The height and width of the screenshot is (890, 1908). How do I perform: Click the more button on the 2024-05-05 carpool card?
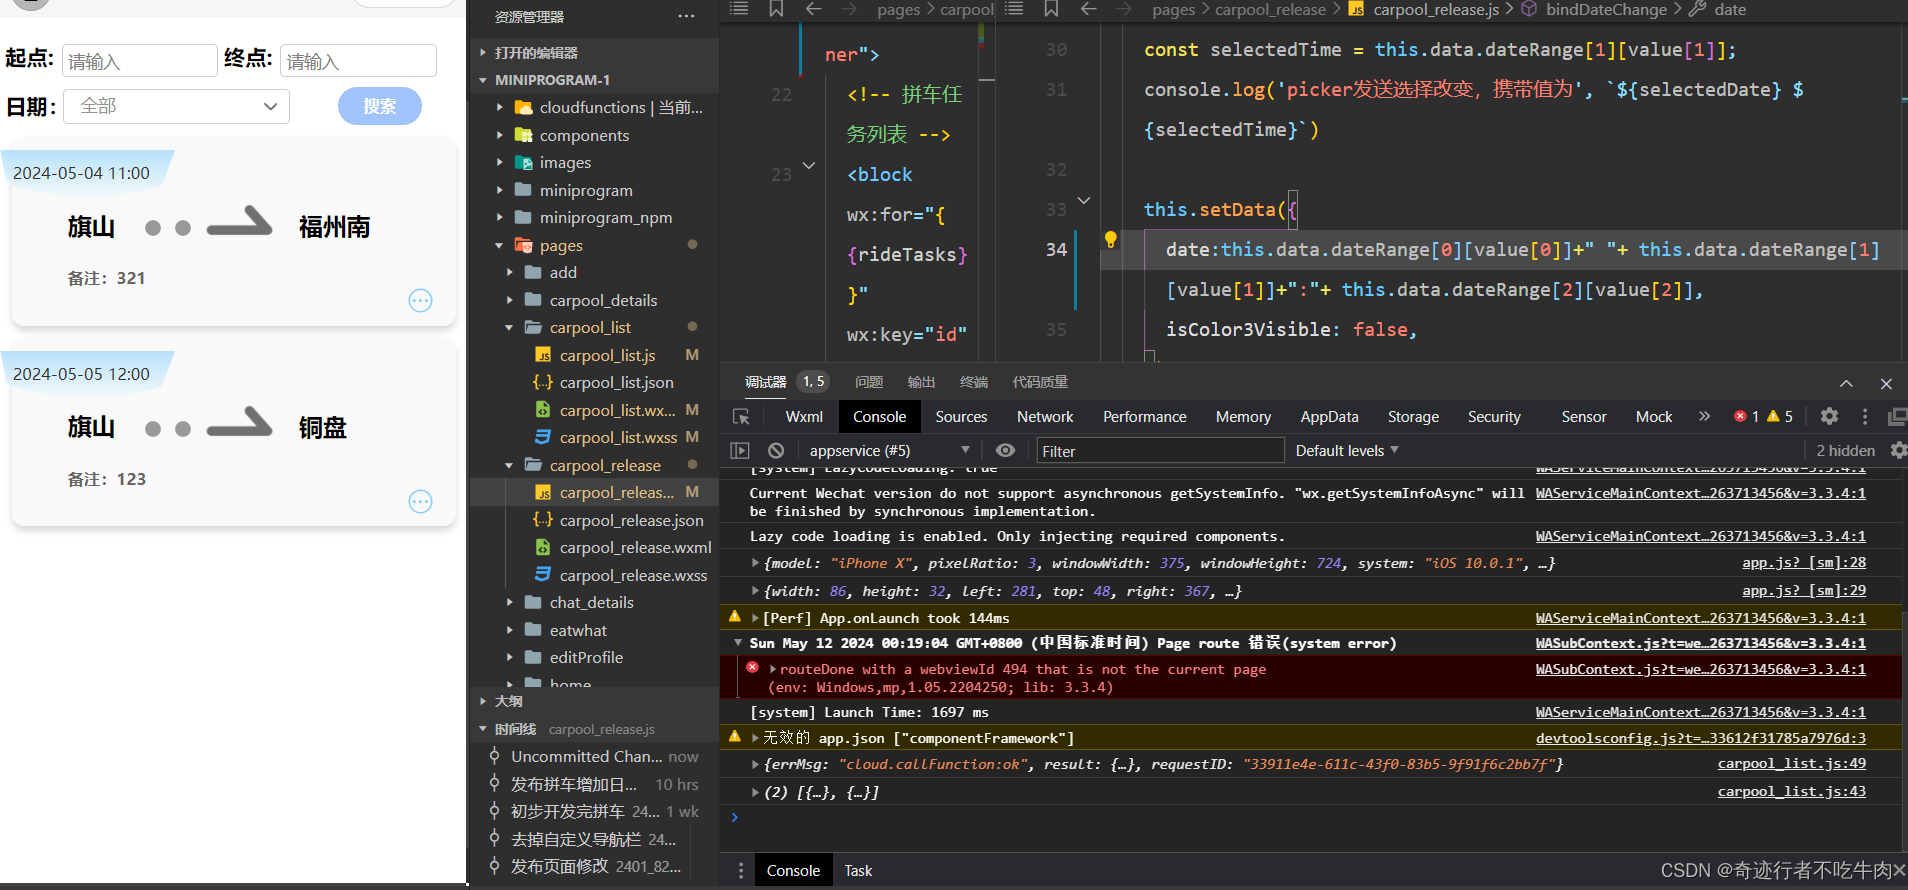click(420, 501)
